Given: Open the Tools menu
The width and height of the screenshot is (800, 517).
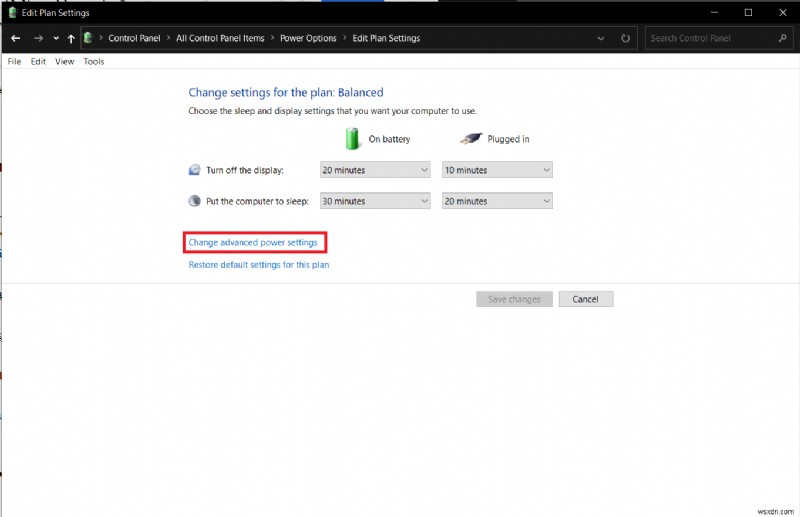Looking at the screenshot, I should (x=94, y=61).
